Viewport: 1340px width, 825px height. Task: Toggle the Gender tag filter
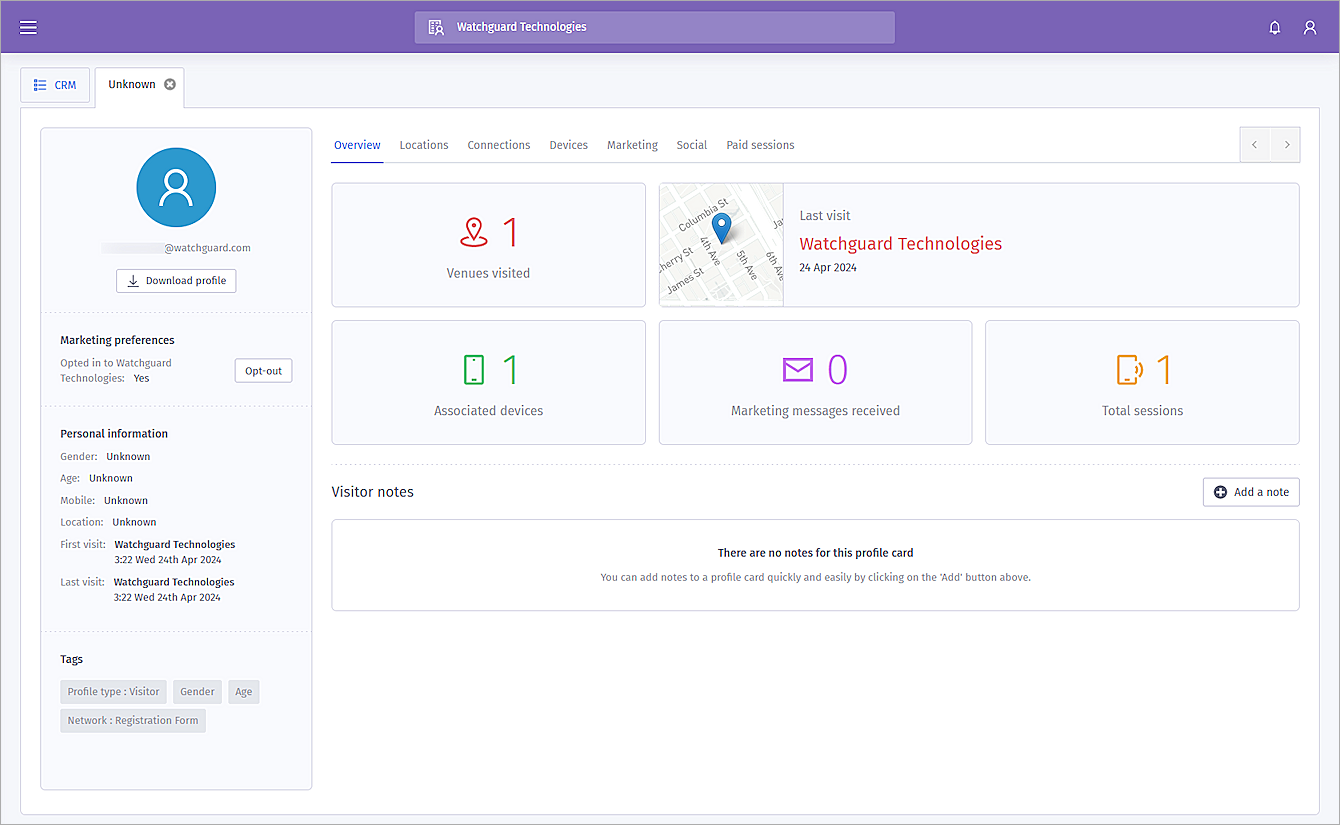click(197, 691)
